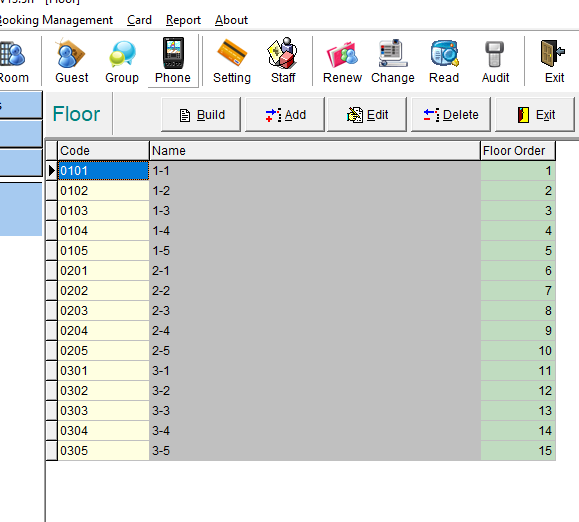This screenshot has height=522, width=579.
Task: Select code cell 0104
Action: 103,230
